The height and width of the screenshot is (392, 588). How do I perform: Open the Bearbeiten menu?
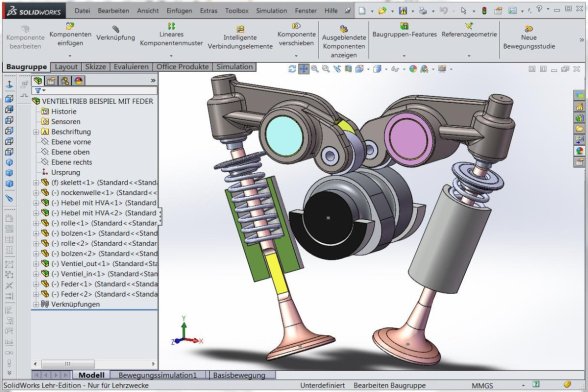[113, 11]
